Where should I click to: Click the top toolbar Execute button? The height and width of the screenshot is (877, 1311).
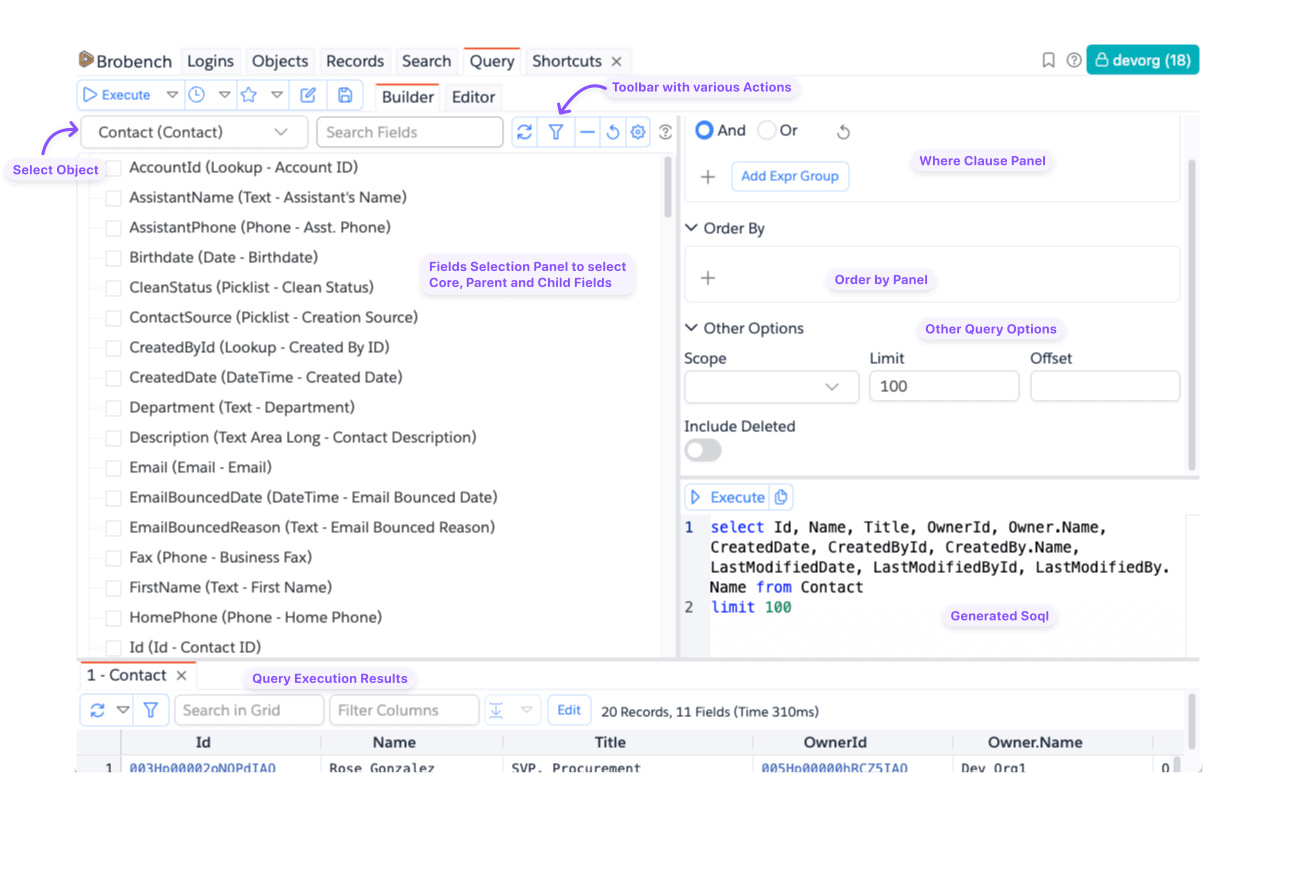pyautogui.click(x=118, y=95)
